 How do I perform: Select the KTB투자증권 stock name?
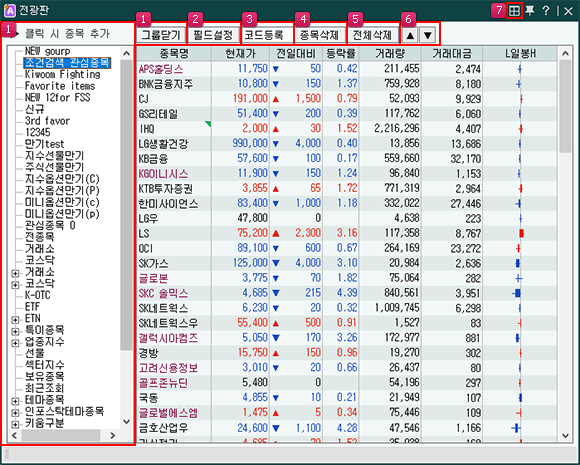click(x=166, y=188)
